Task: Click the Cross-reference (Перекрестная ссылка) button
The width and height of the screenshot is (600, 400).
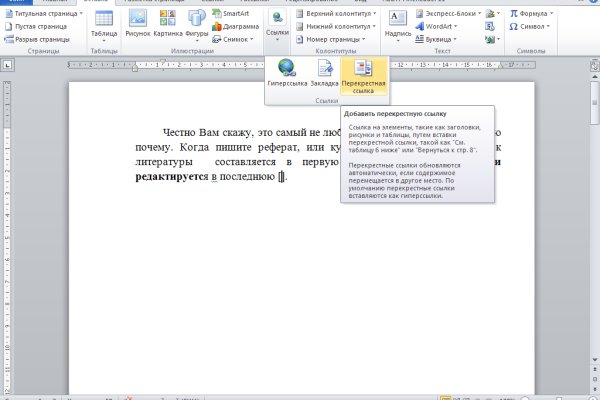Action: coord(363,75)
